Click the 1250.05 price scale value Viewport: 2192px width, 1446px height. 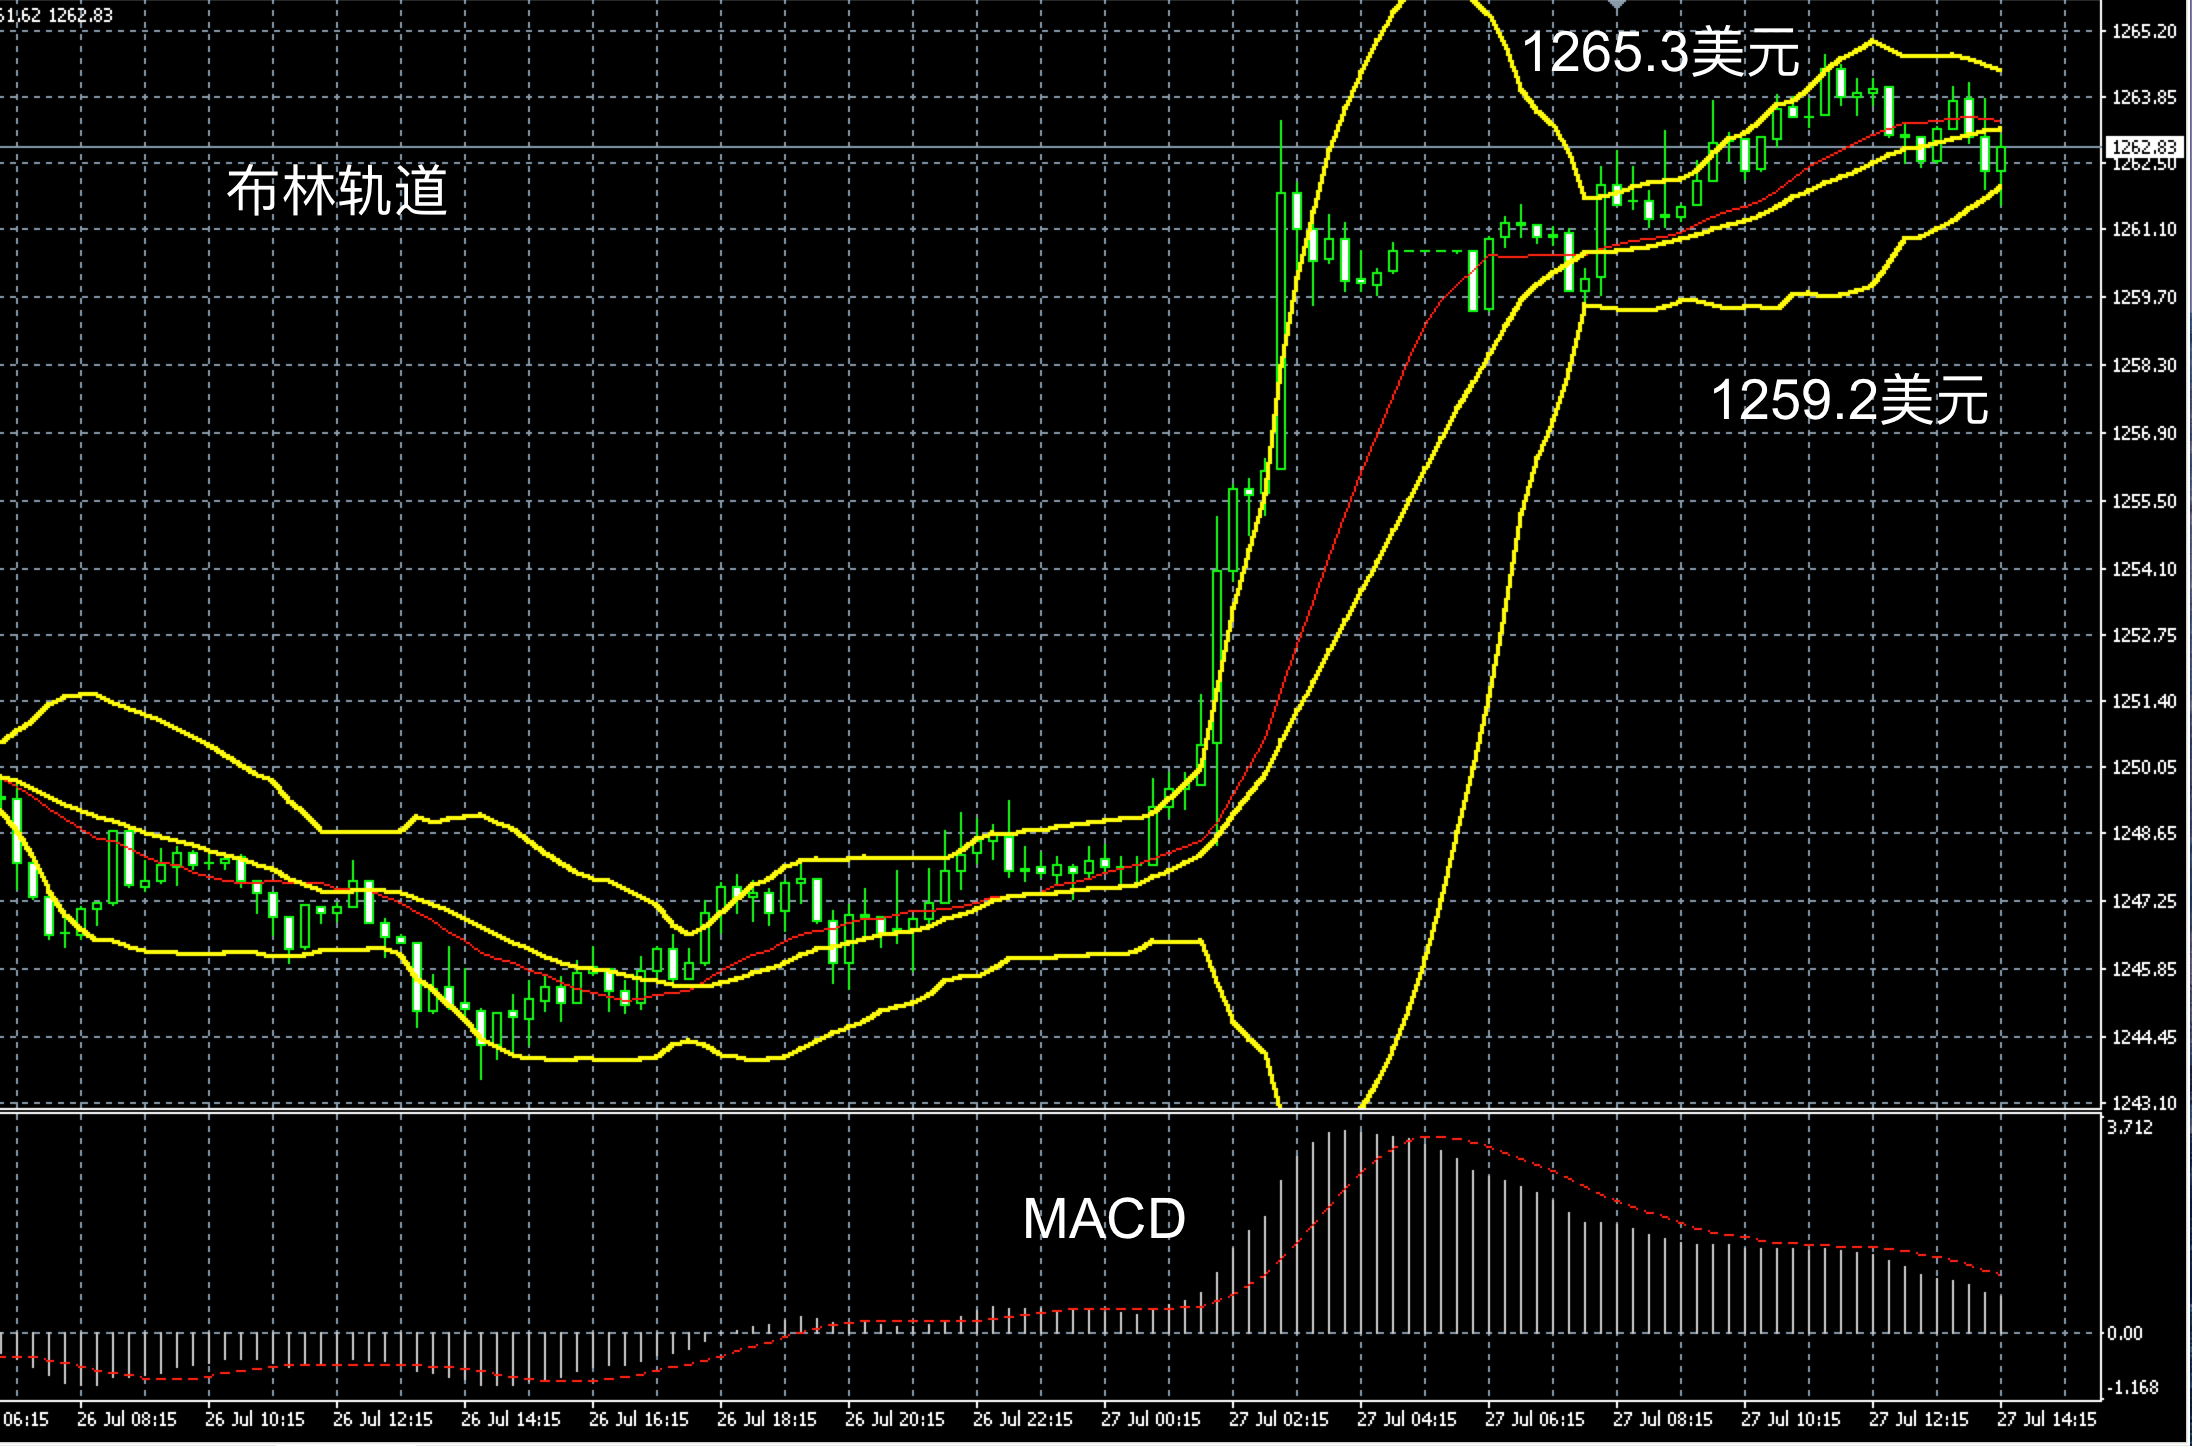point(2144,767)
